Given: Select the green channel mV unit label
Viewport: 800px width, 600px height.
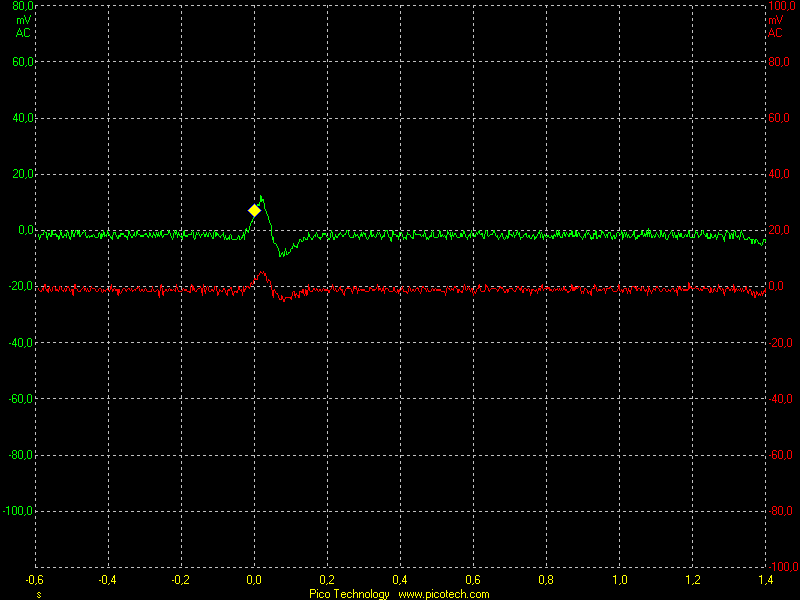Looking at the screenshot, I should [x=23, y=19].
